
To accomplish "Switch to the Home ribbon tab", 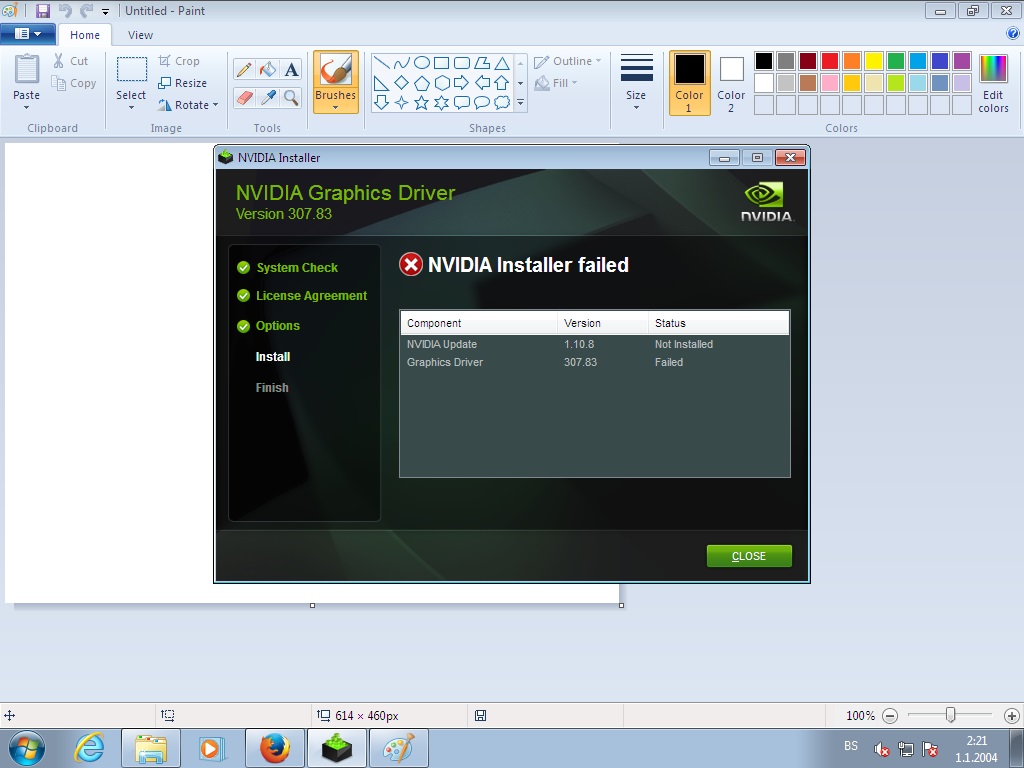I will [85, 35].
